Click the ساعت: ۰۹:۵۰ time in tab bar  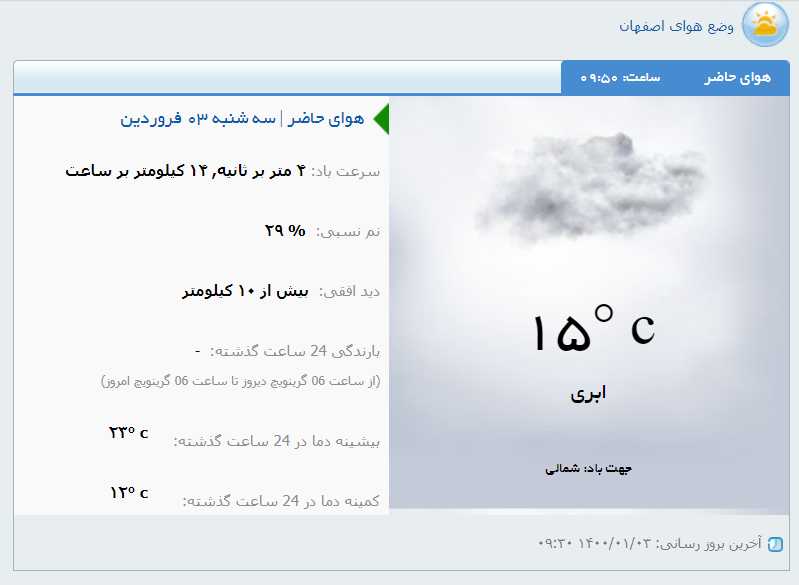pyautogui.click(x=620, y=77)
